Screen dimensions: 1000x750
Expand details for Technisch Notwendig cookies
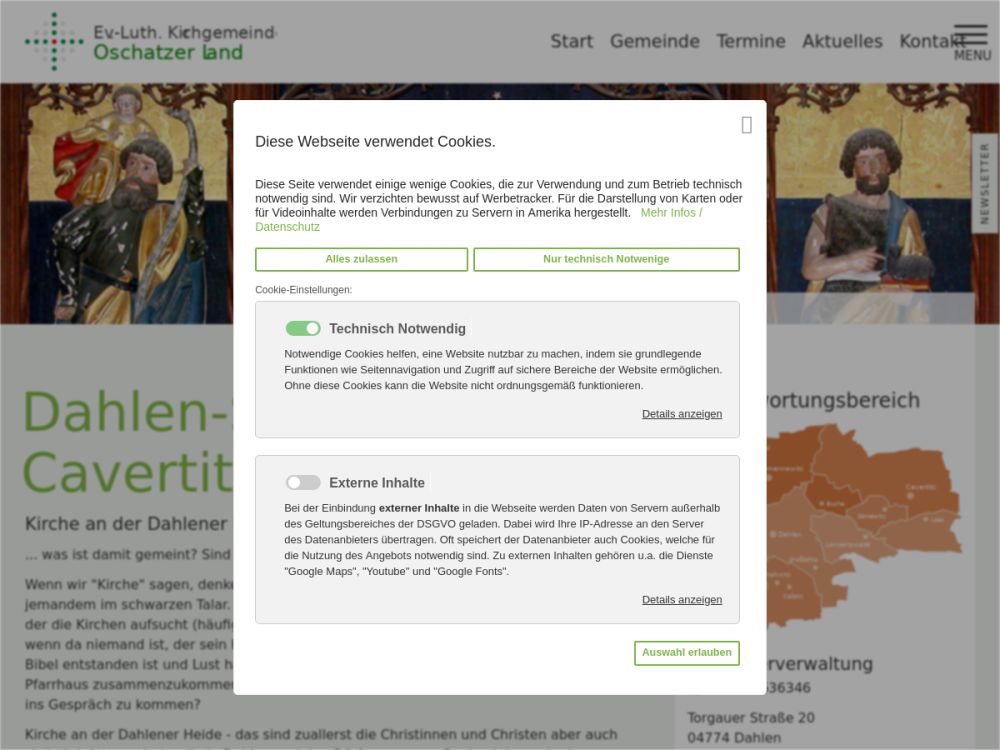point(681,414)
